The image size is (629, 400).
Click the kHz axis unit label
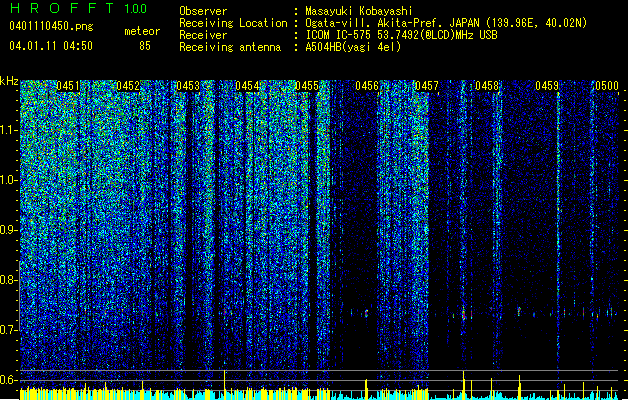click(9, 81)
